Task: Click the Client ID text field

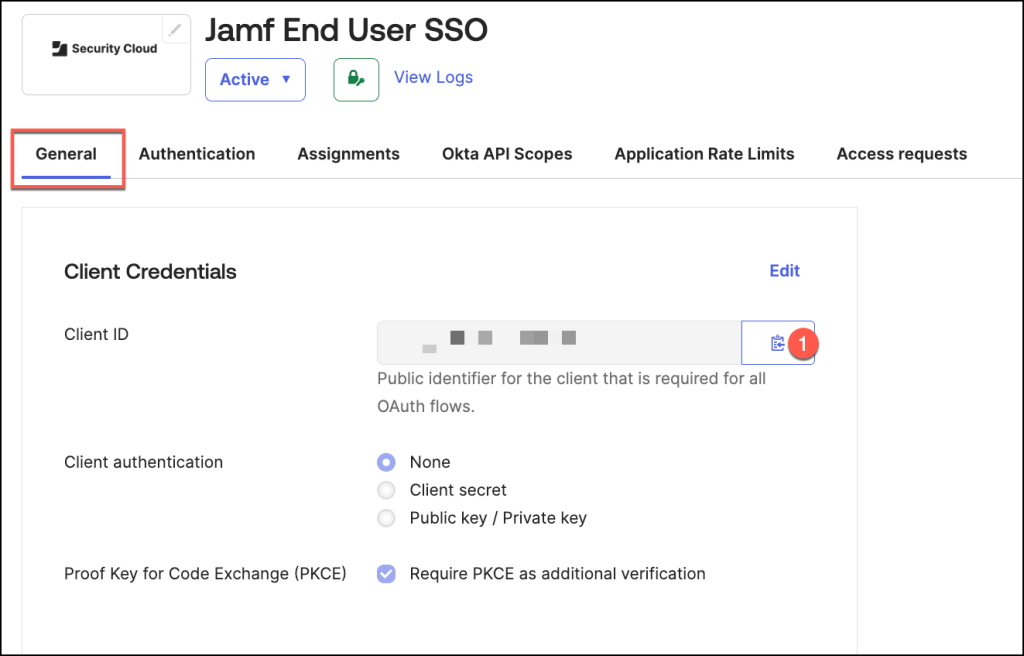Action: point(558,343)
